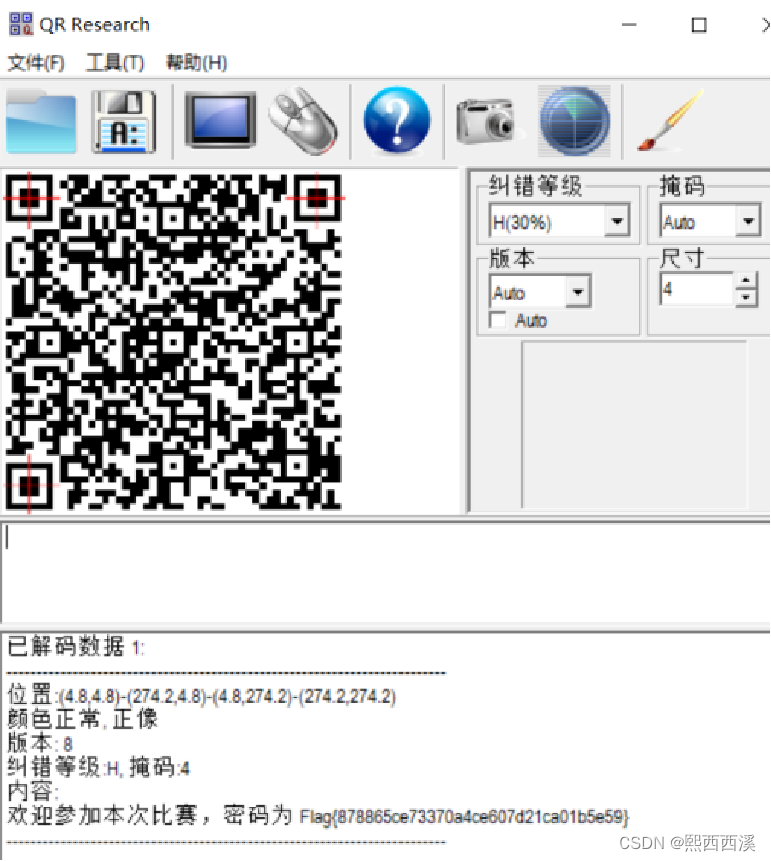This screenshot has height=861, width=771.
Task: Click the mouse tool icon
Action: [304, 121]
